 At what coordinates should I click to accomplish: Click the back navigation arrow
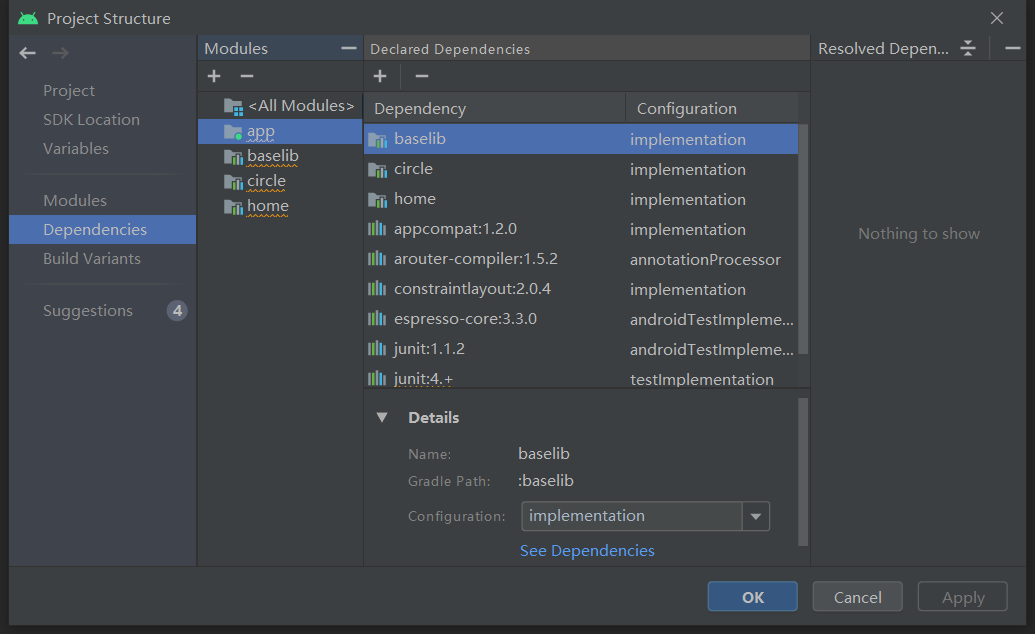point(27,53)
